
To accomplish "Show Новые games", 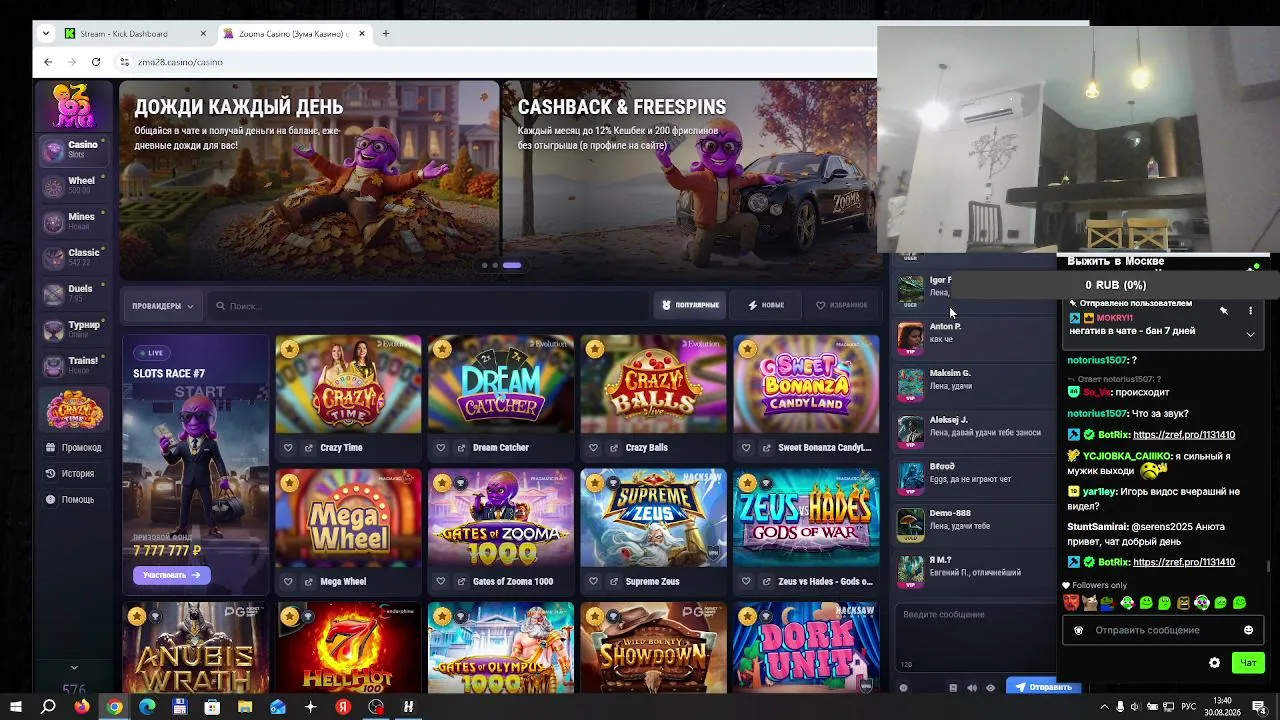I will tap(766, 305).
